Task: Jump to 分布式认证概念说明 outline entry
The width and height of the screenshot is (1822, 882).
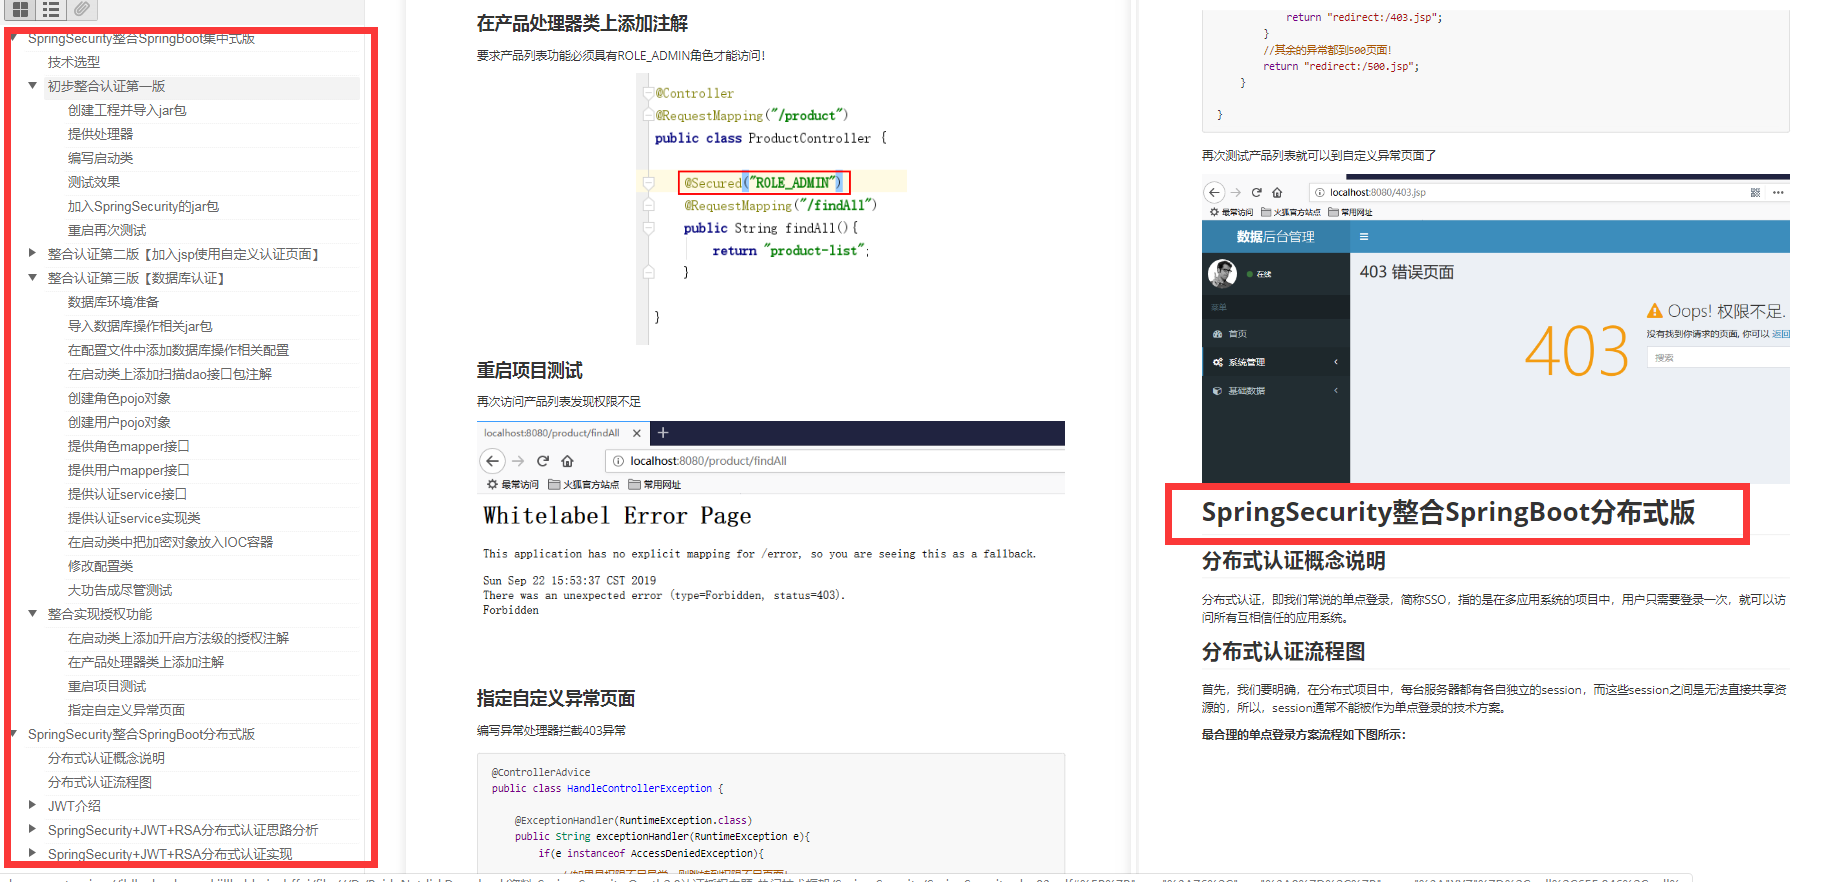Action: pyautogui.click(x=106, y=758)
